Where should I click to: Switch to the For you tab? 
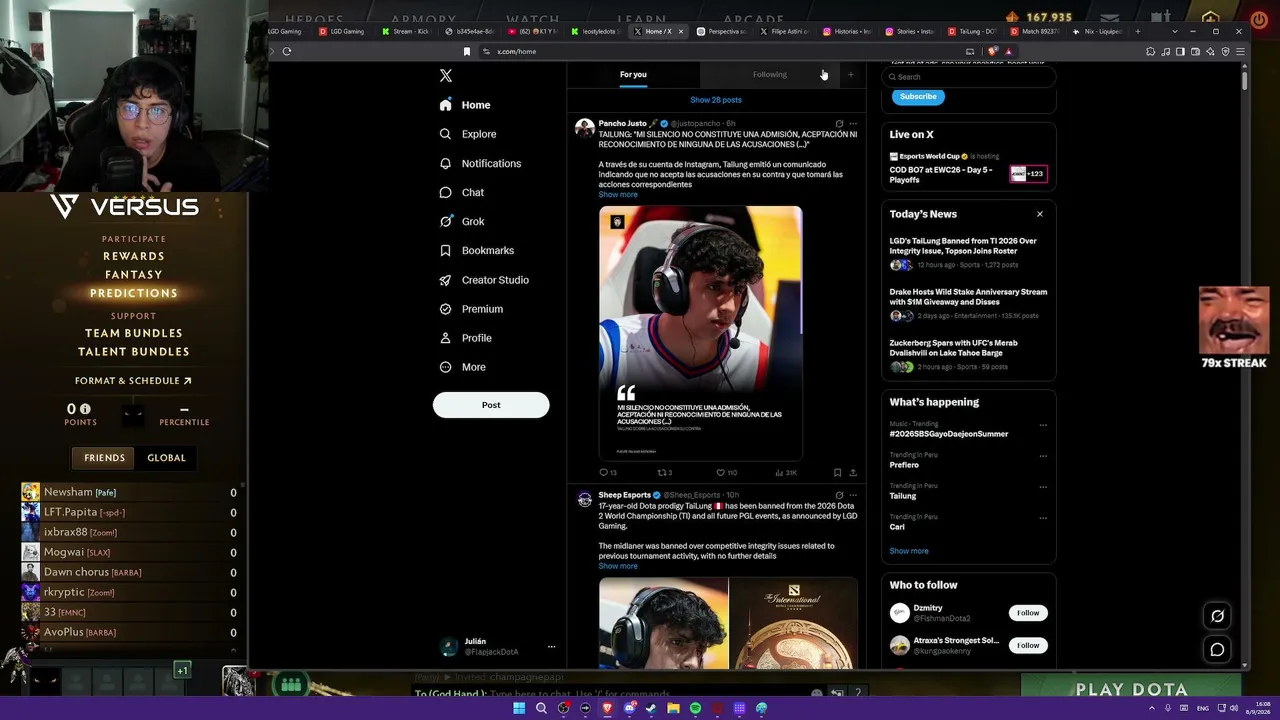click(633, 74)
